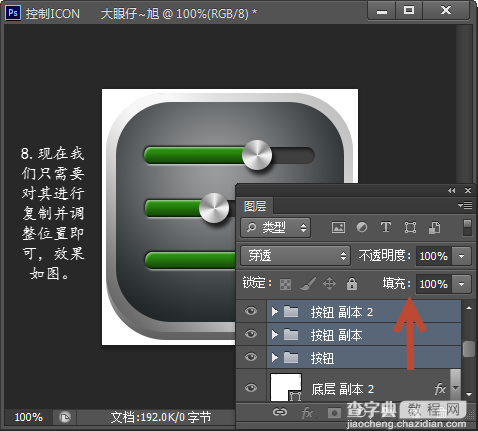Click the 100% zoom field in status bar

29,417
